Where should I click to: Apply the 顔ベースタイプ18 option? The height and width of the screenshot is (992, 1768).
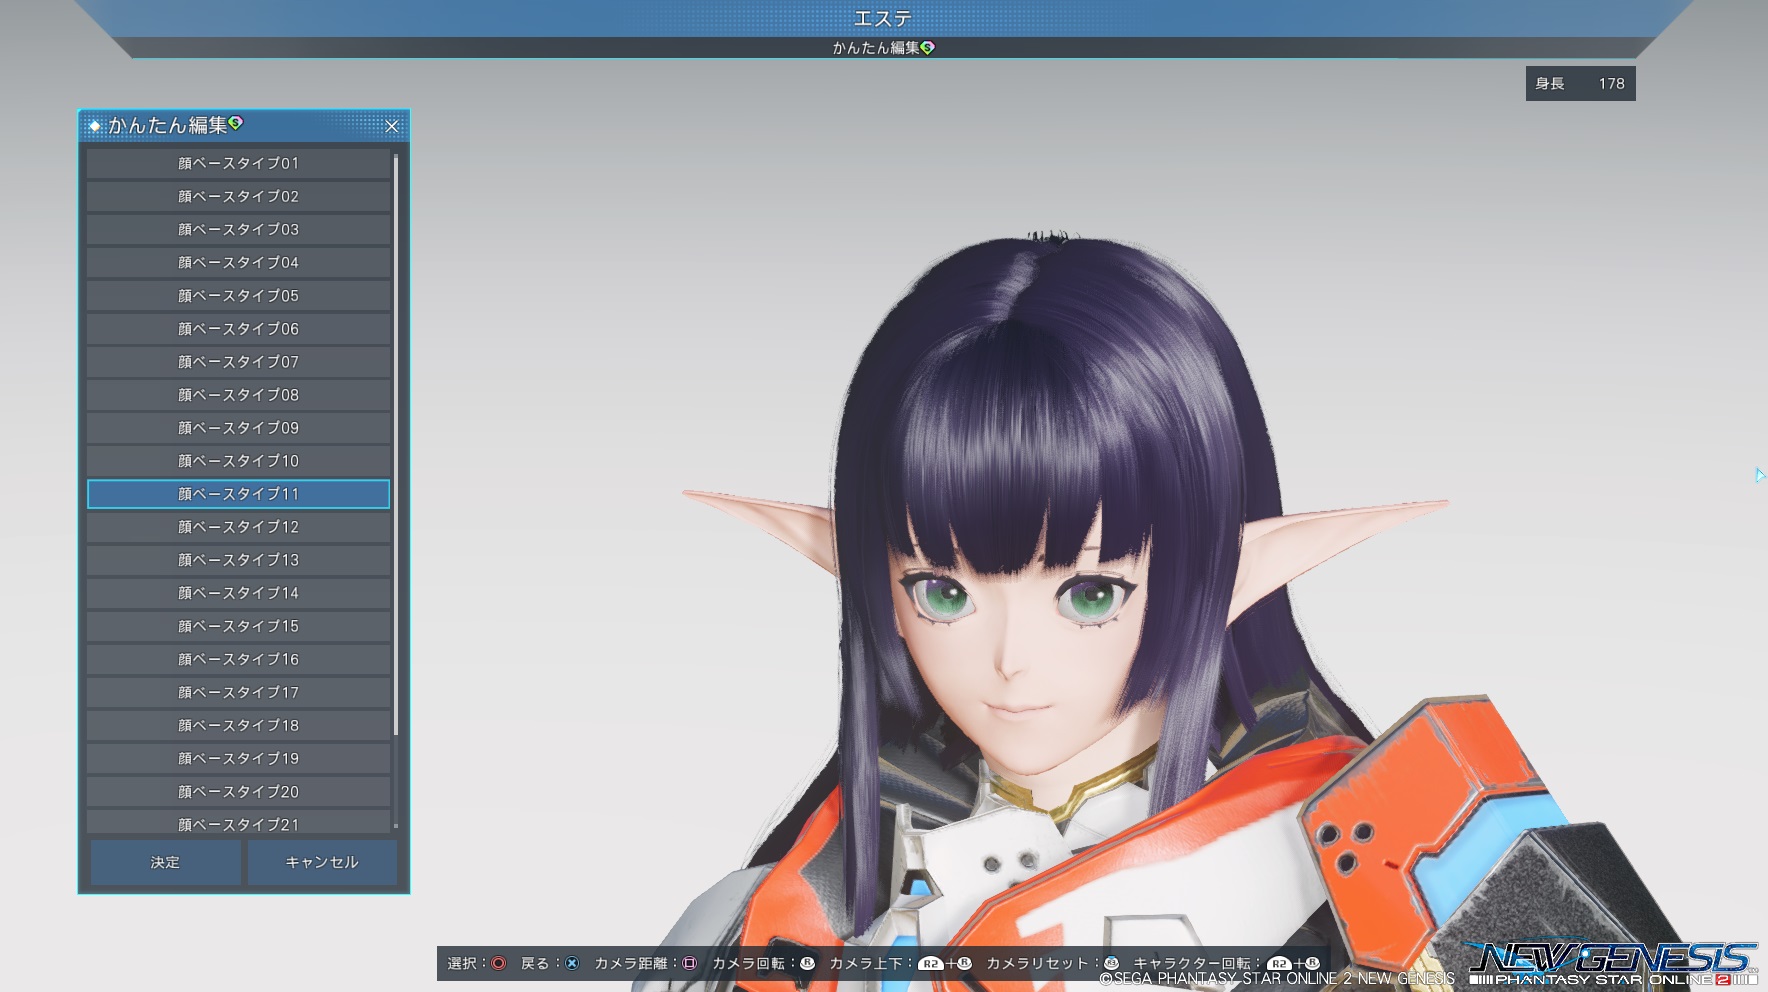(238, 724)
